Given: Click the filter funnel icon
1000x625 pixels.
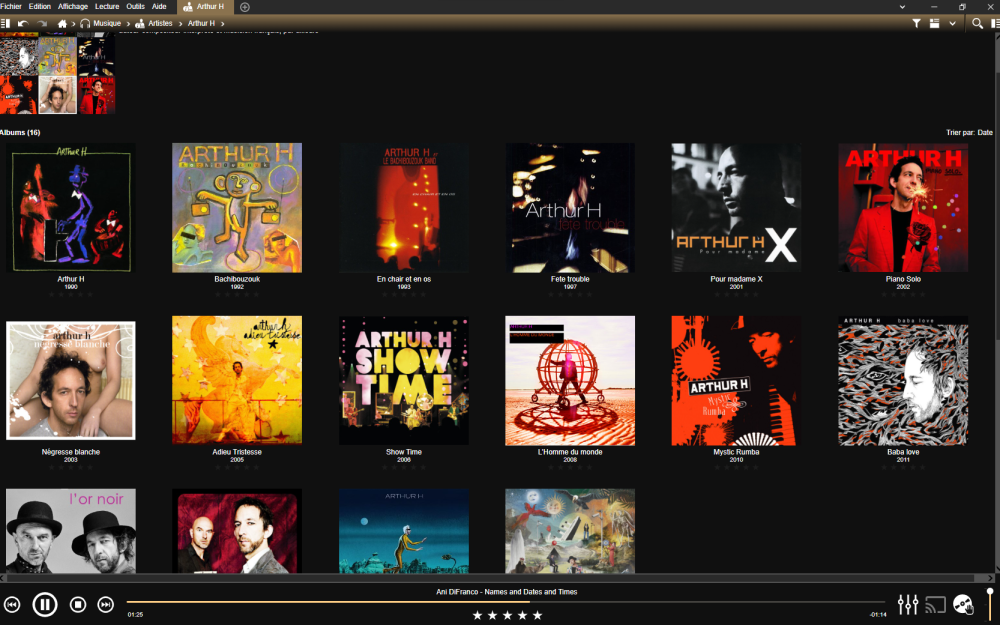Looking at the screenshot, I should click(916, 23).
